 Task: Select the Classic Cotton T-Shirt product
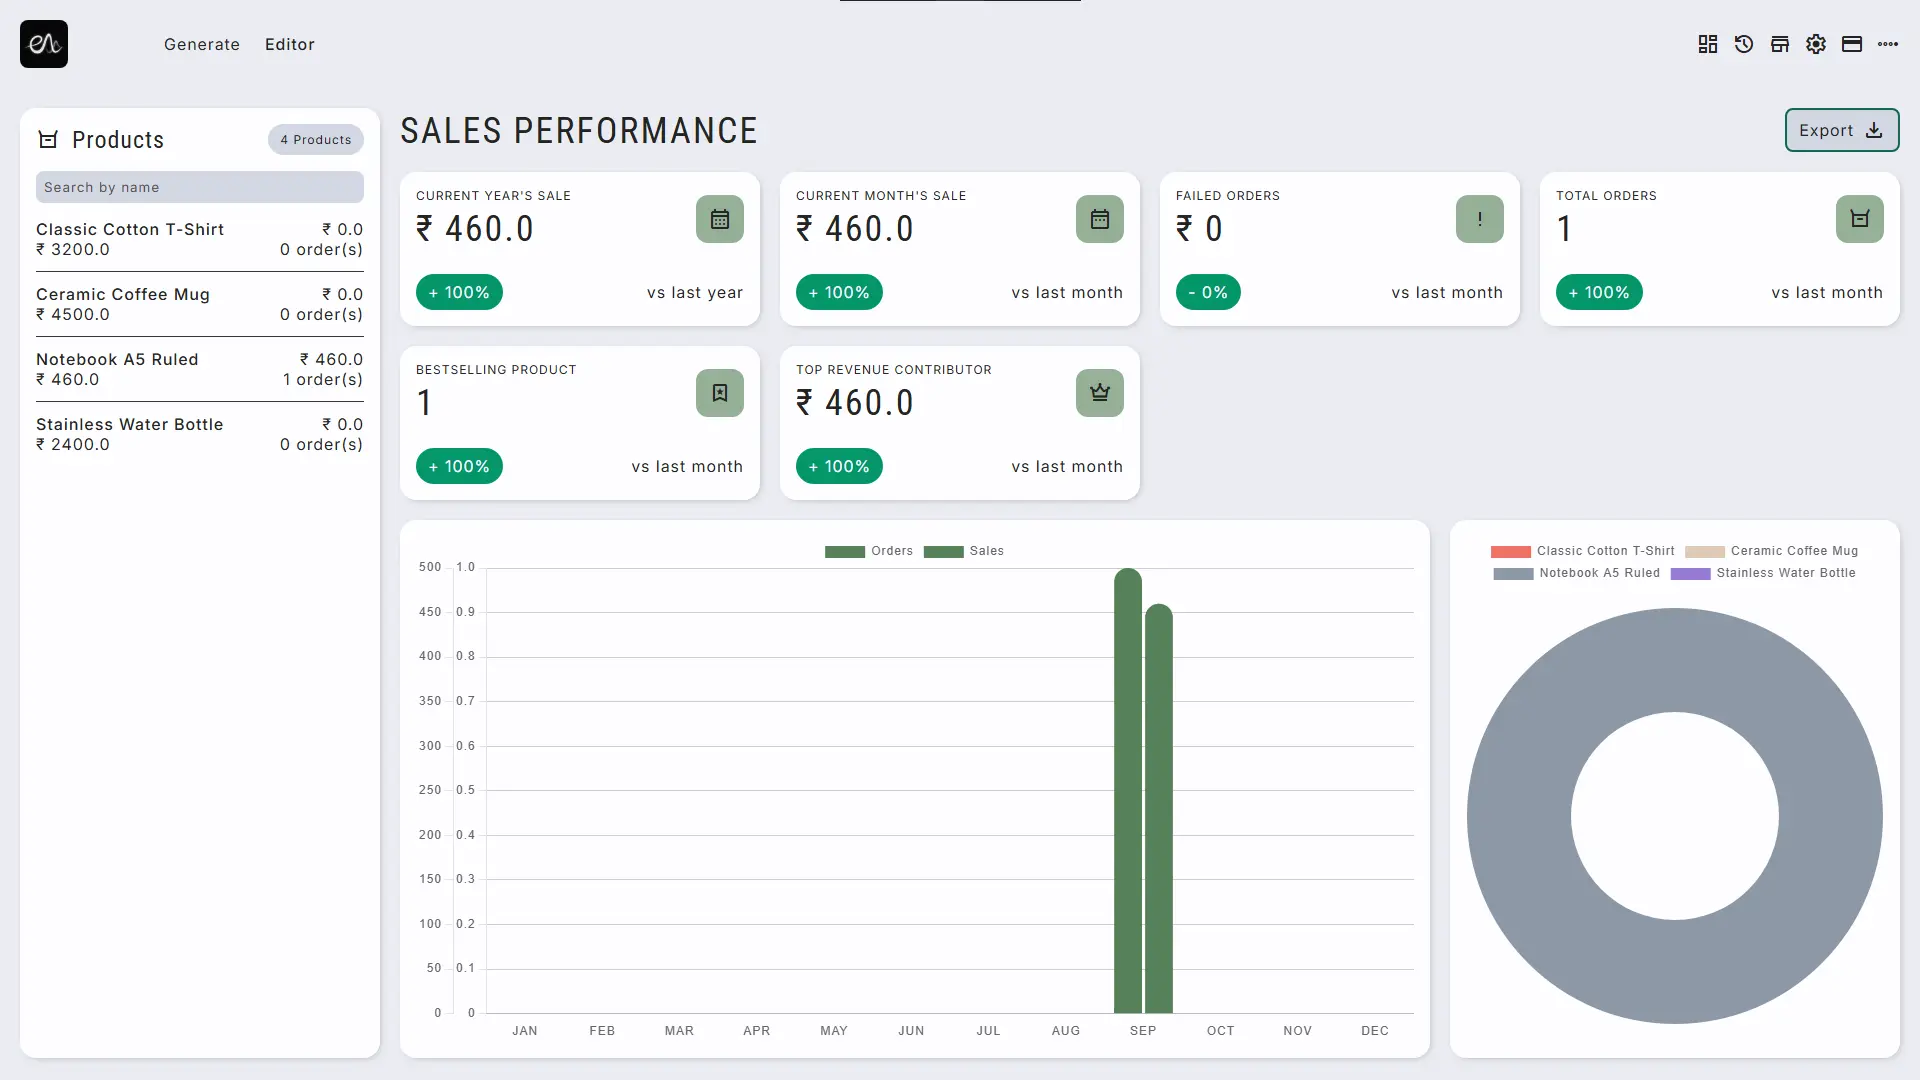point(200,239)
